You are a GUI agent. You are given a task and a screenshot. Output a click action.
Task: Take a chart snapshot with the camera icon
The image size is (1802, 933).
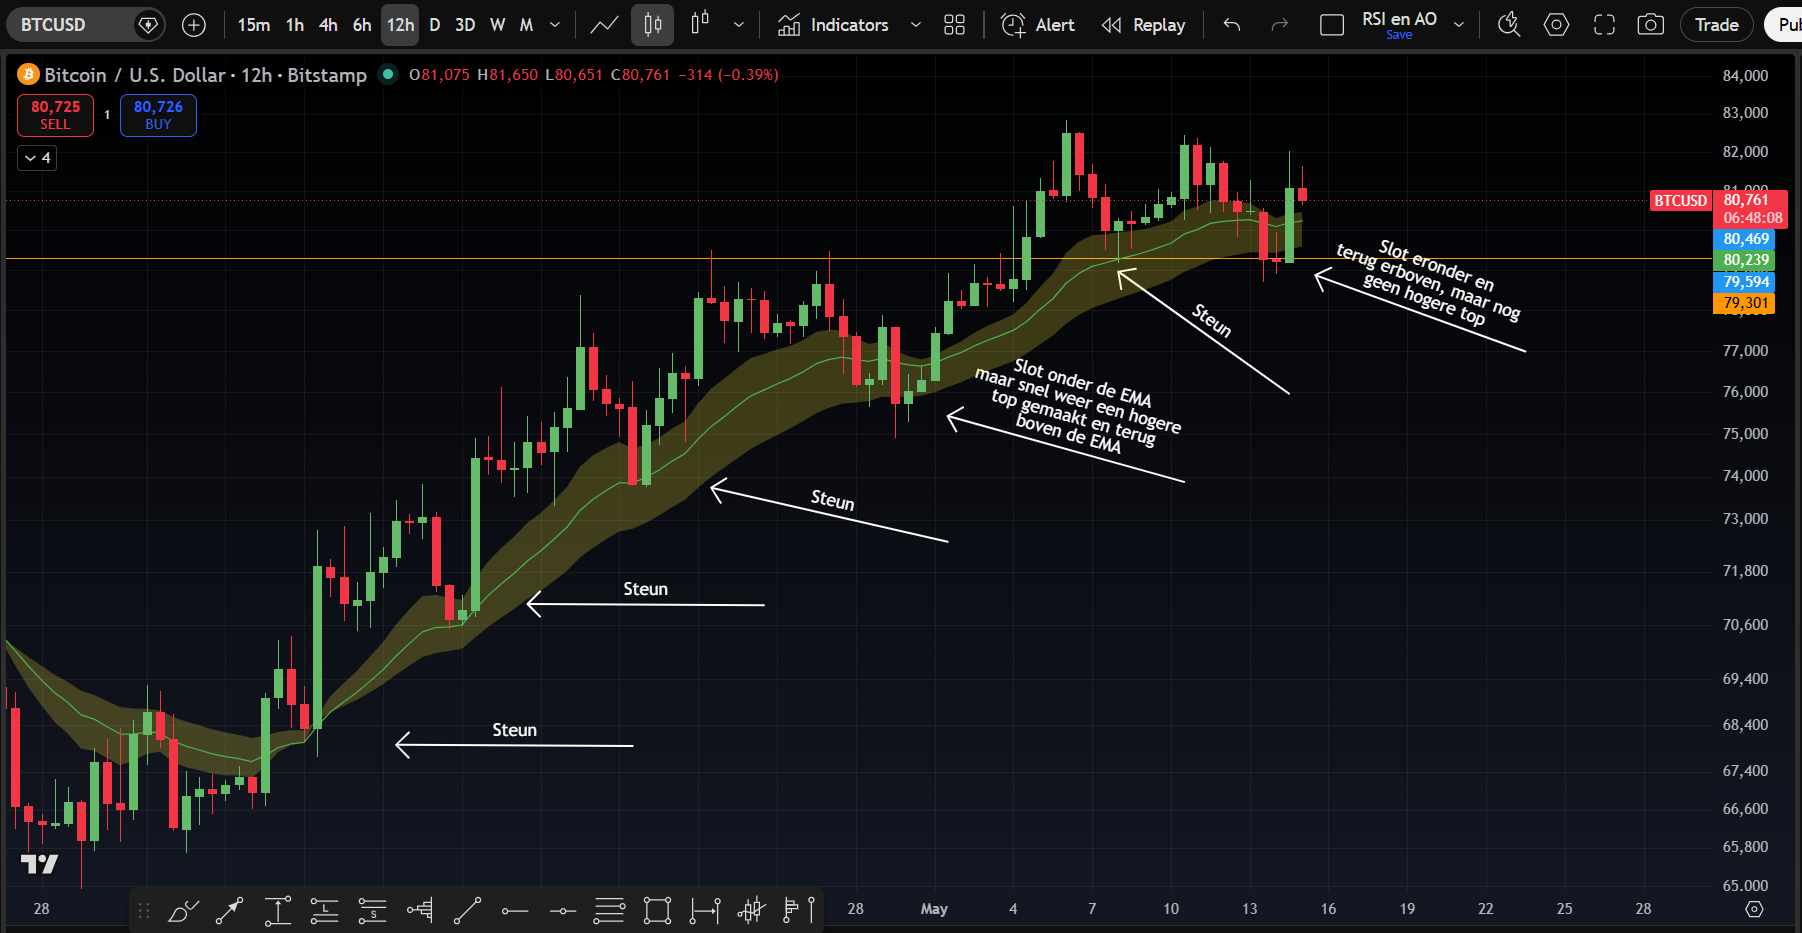point(1651,25)
